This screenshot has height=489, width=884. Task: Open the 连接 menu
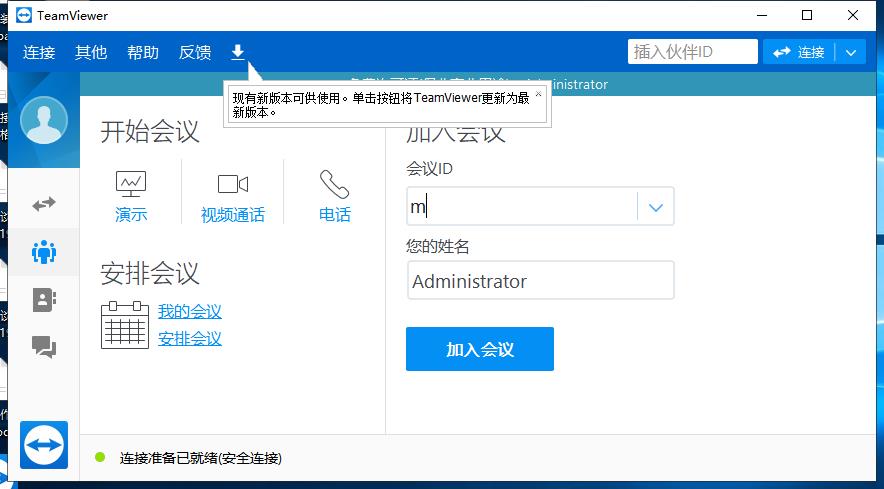click(x=39, y=52)
